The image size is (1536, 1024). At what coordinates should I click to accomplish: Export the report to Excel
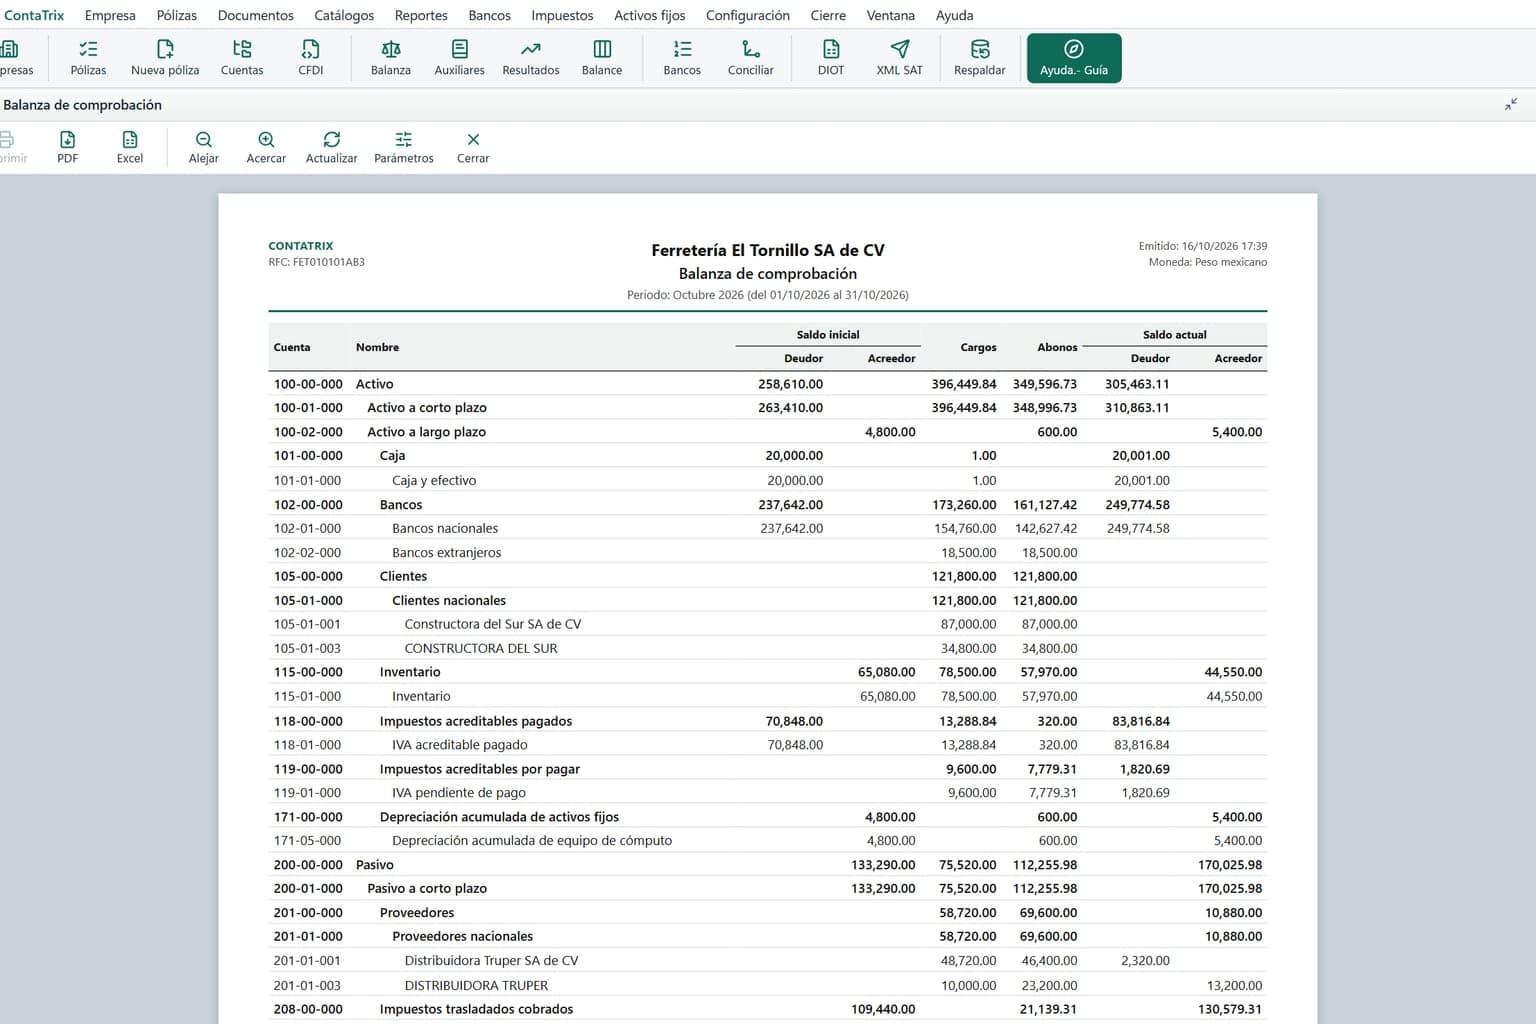point(130,147)
